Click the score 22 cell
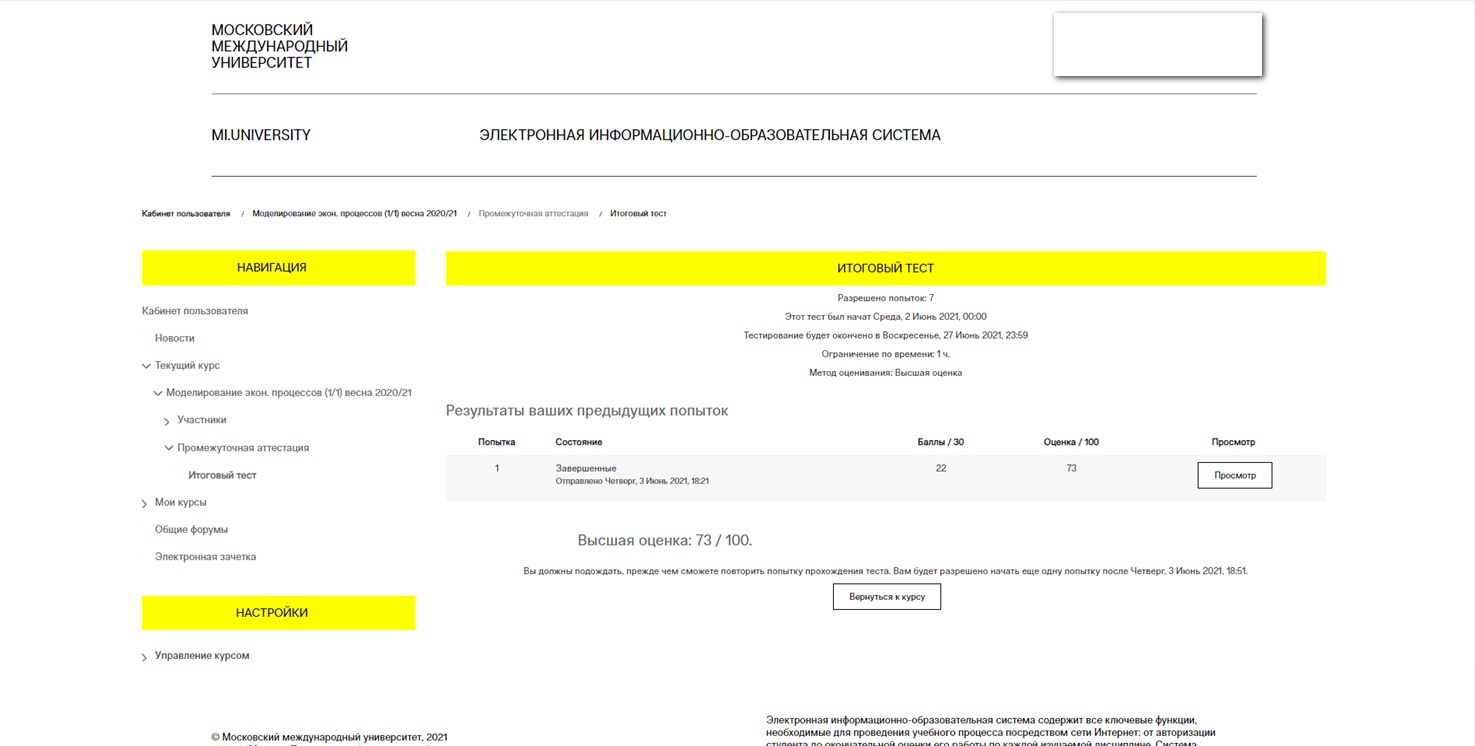Screen dimensions: 1475x746 tap(941, 468)
